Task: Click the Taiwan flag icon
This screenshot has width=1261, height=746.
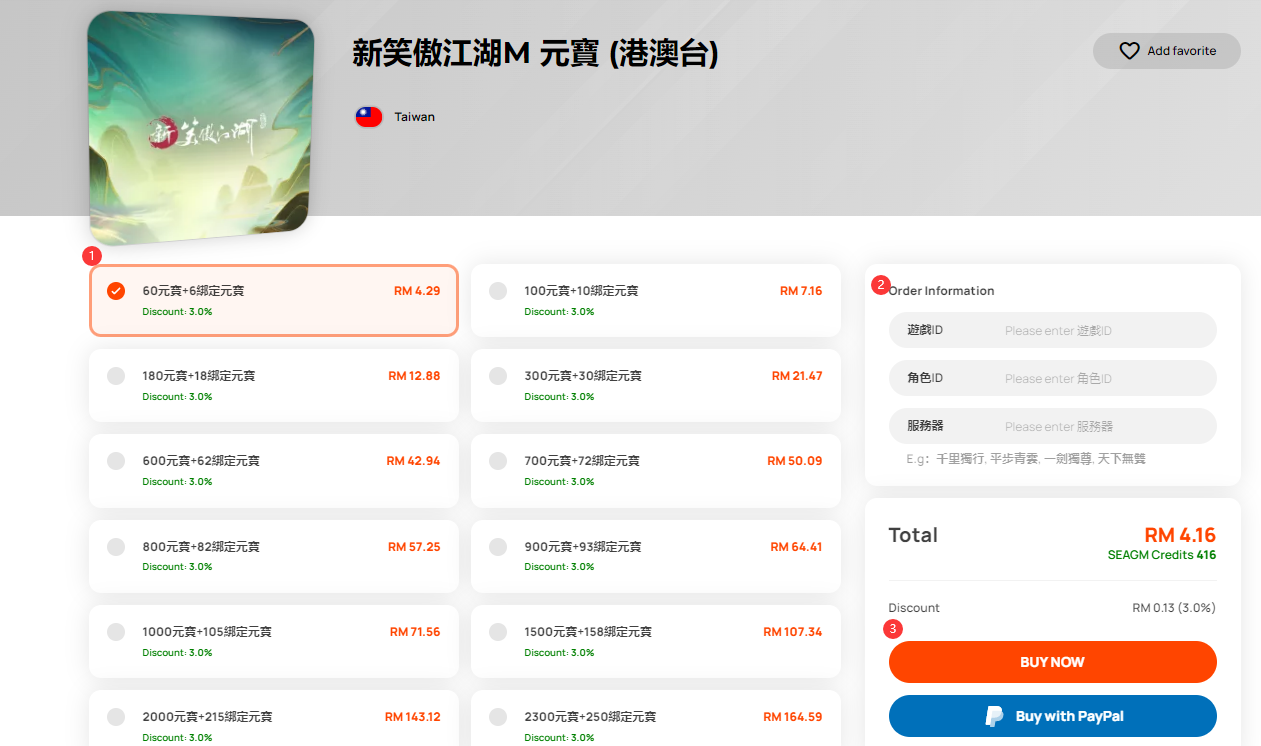Action: pos(369,117)
